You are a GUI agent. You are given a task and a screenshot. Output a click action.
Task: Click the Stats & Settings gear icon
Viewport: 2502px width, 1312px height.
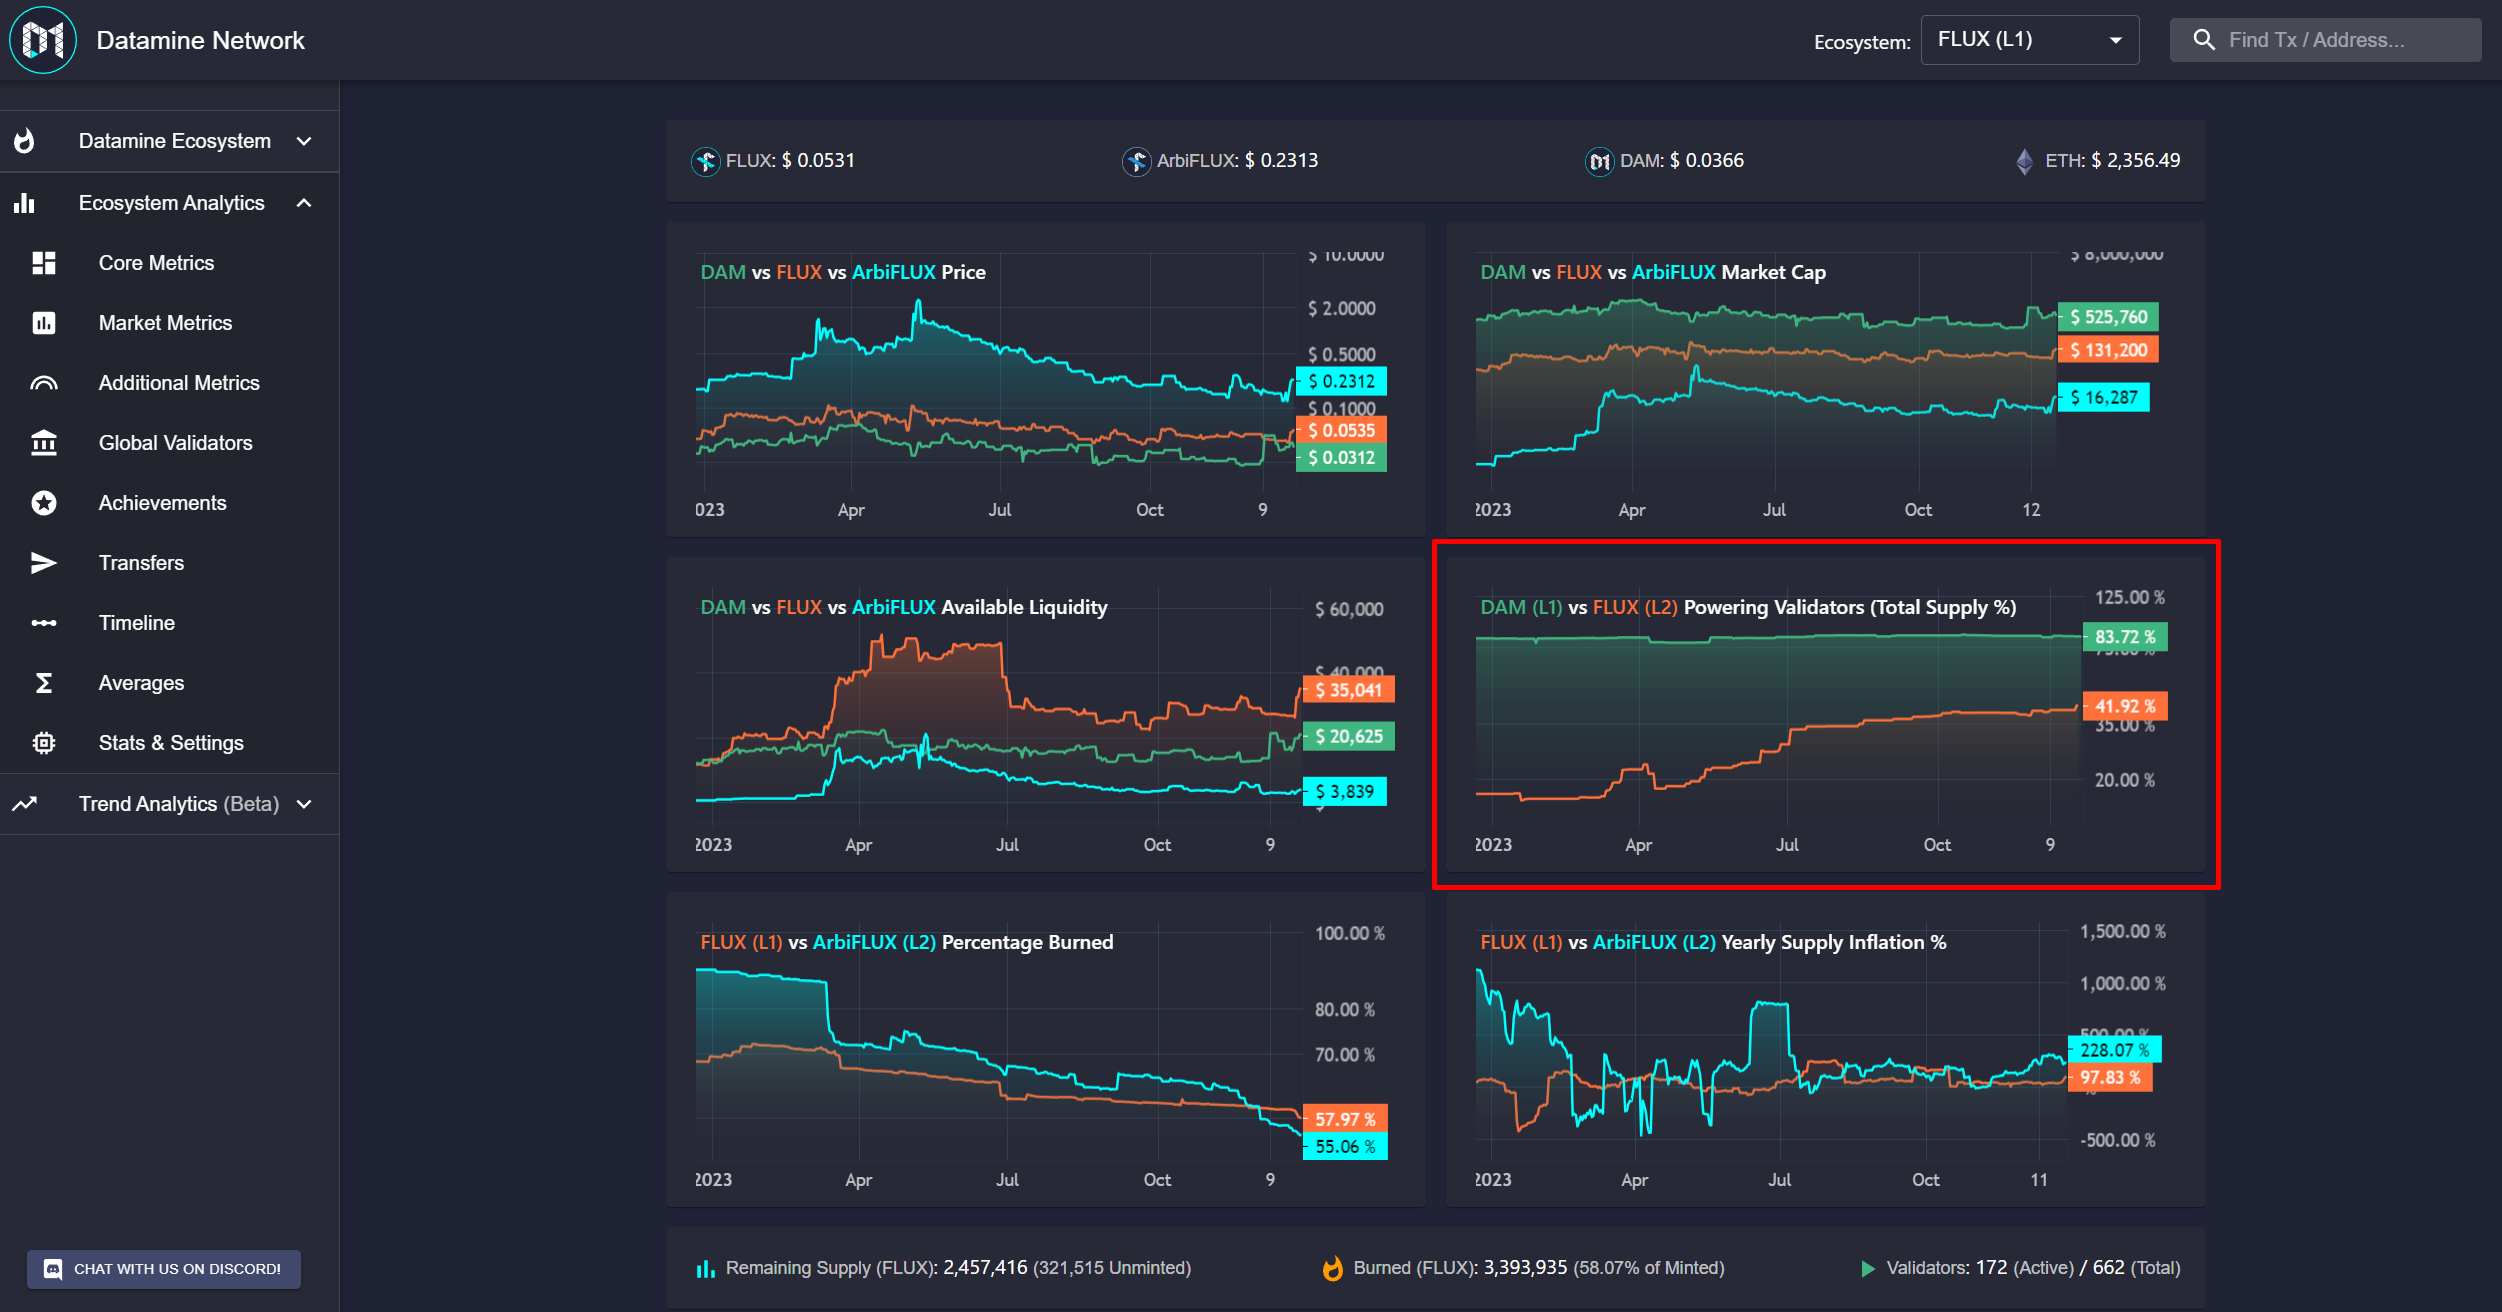(x=44, y=743)
